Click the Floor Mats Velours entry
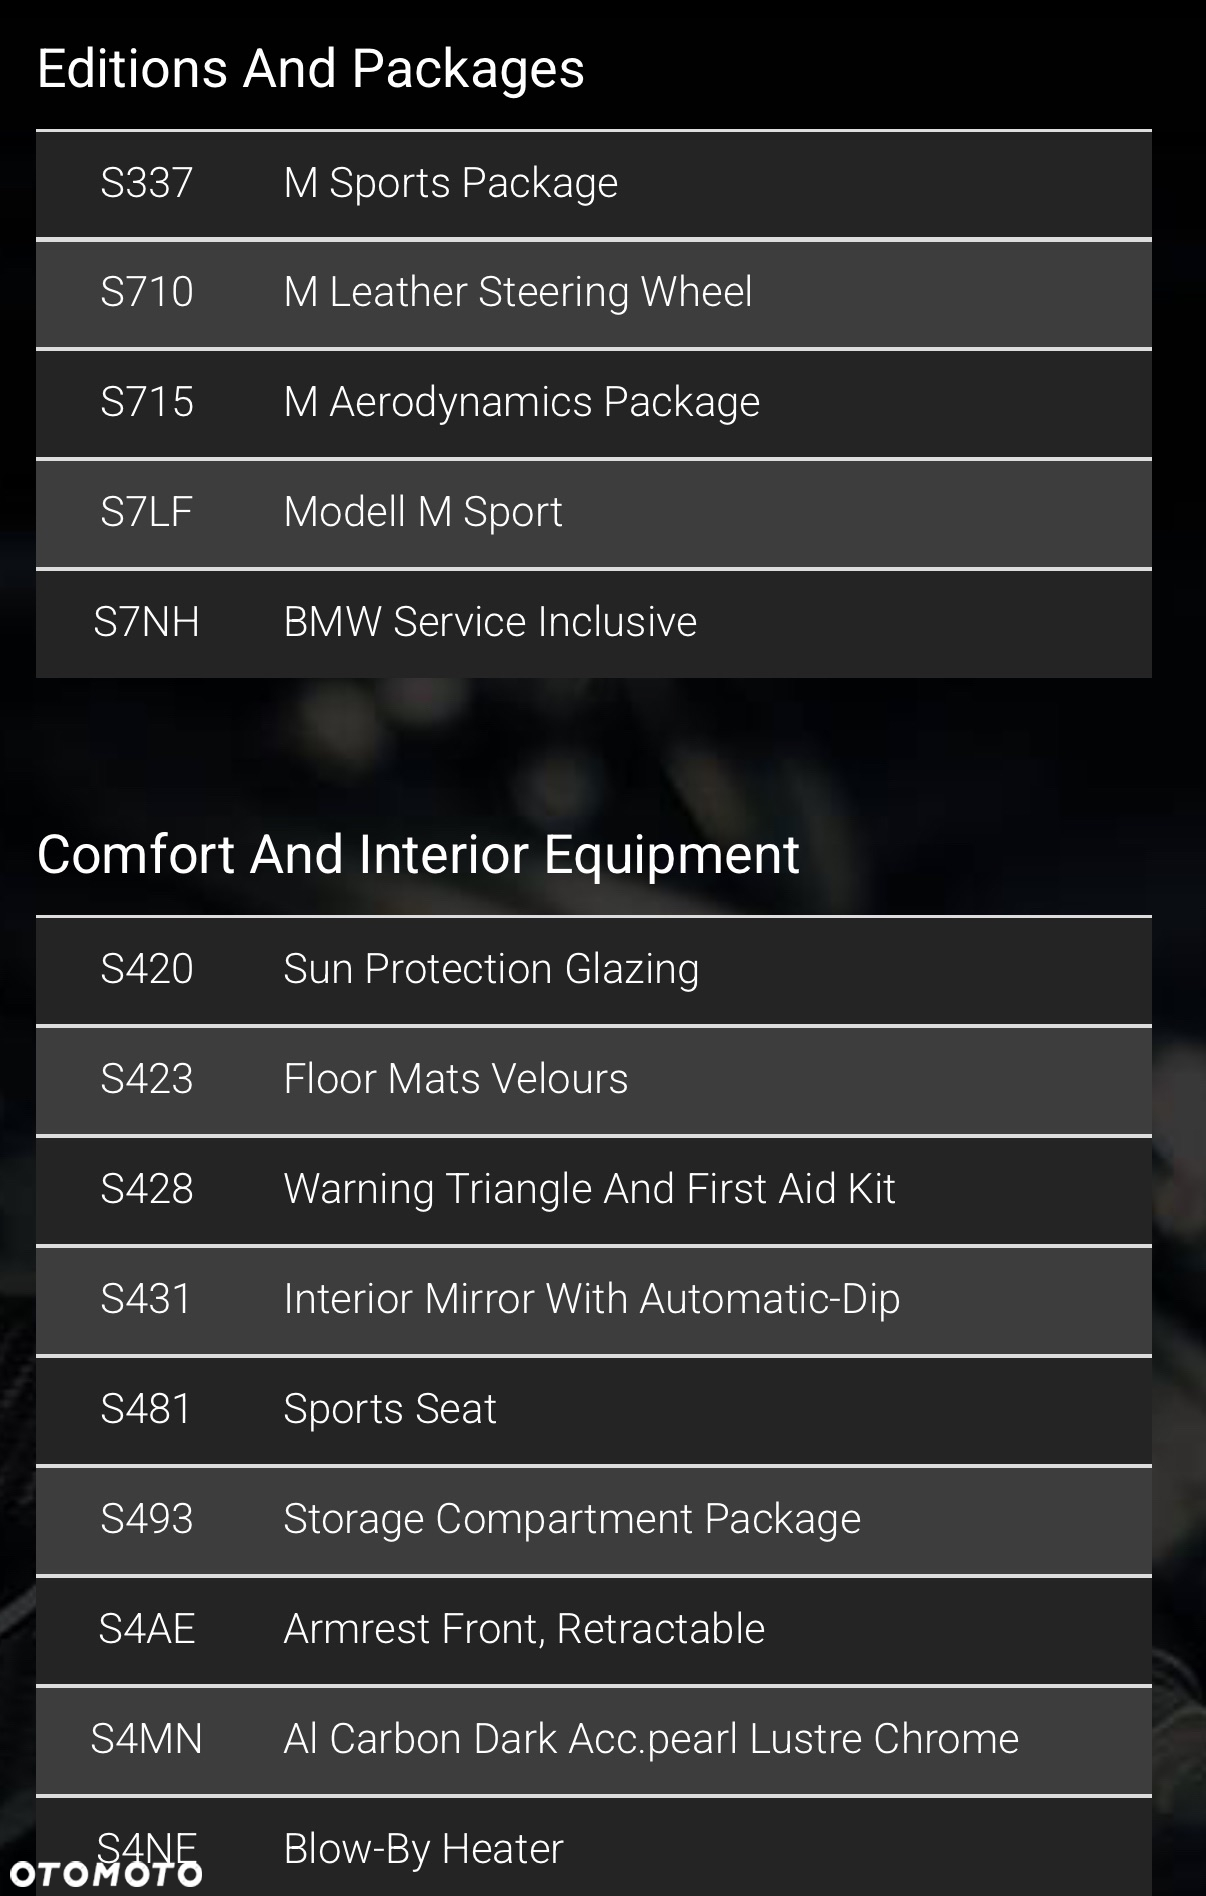 (594, 1080)
